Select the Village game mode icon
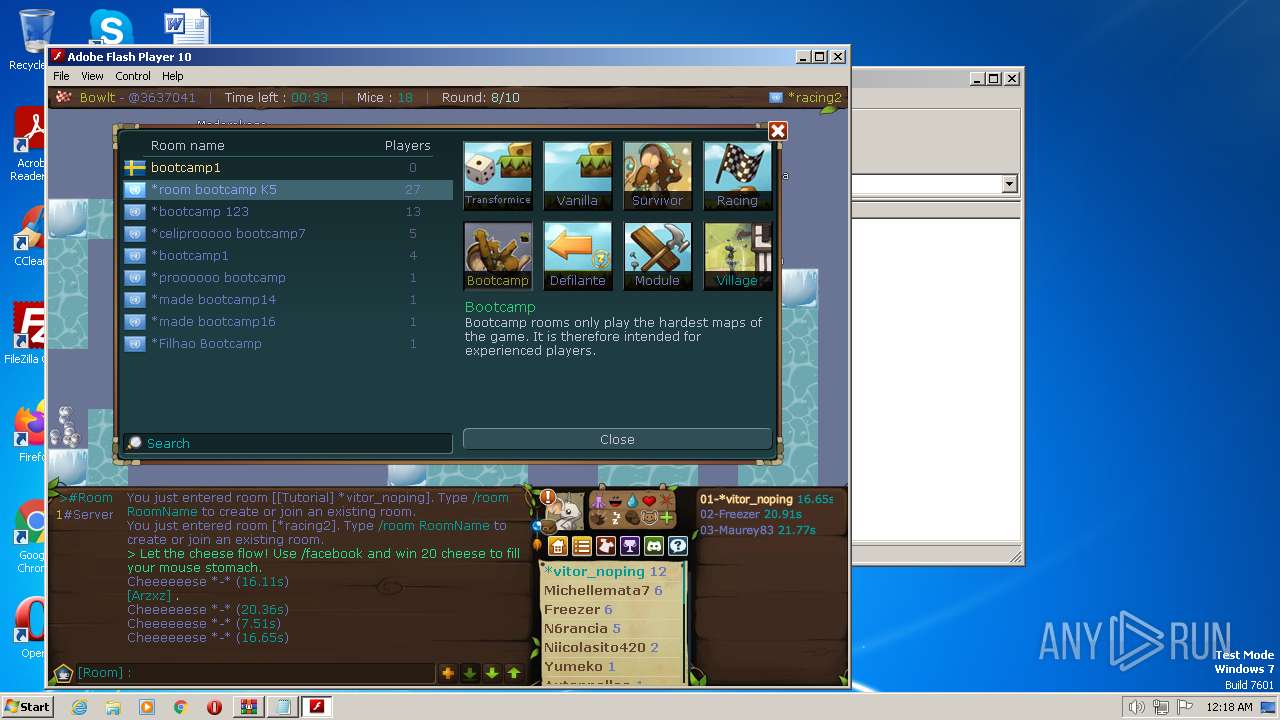The image size is (1280, 720). [737, 255]
